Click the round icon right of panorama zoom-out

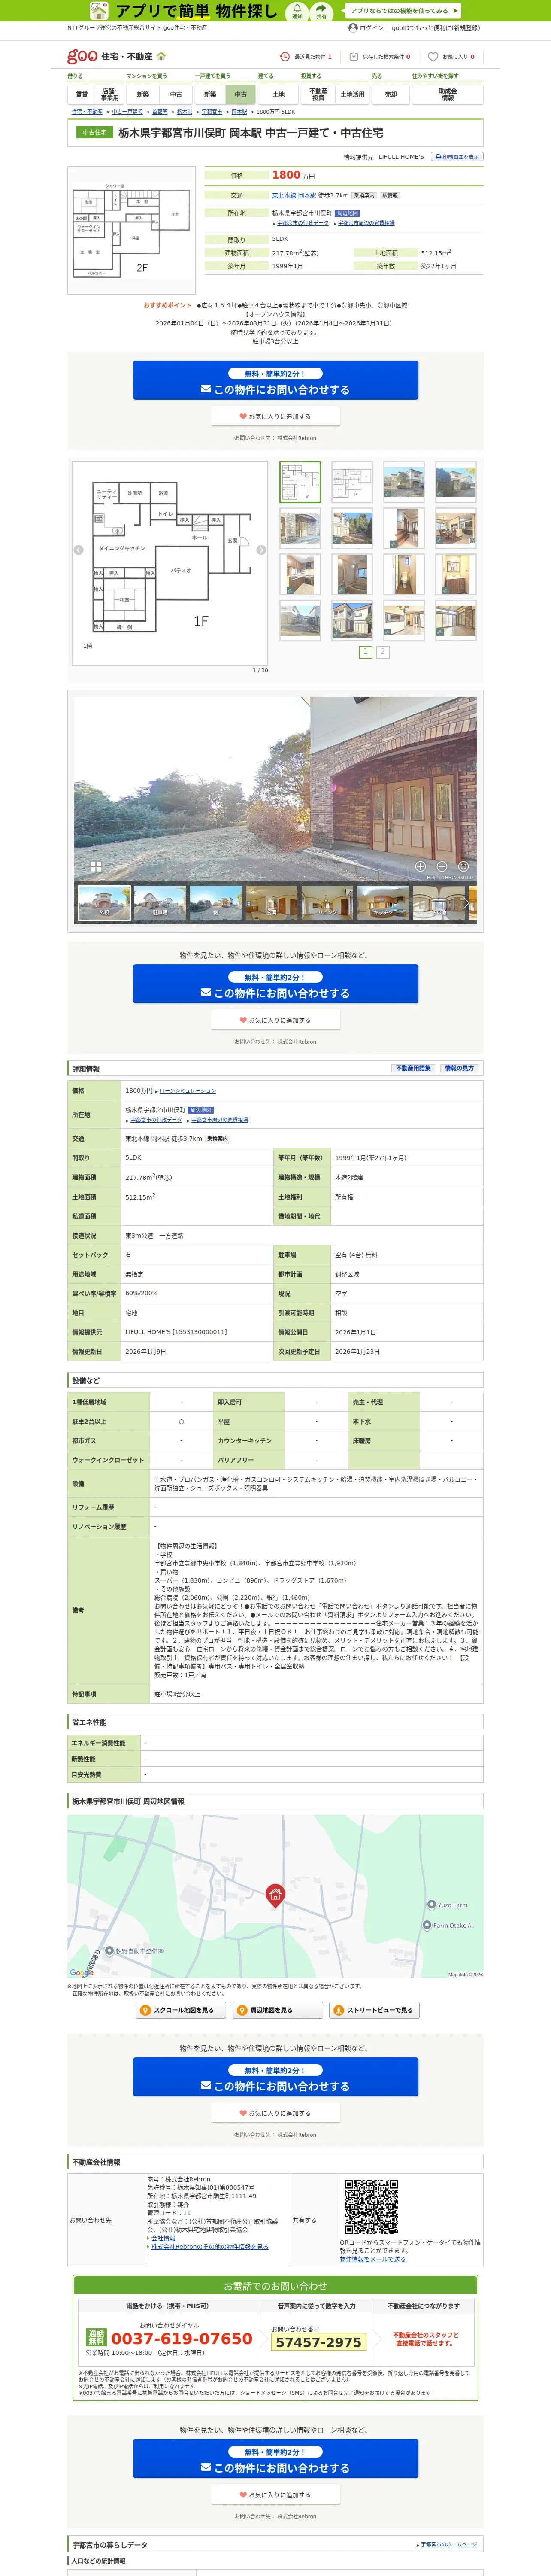click(x=463, y=866)
